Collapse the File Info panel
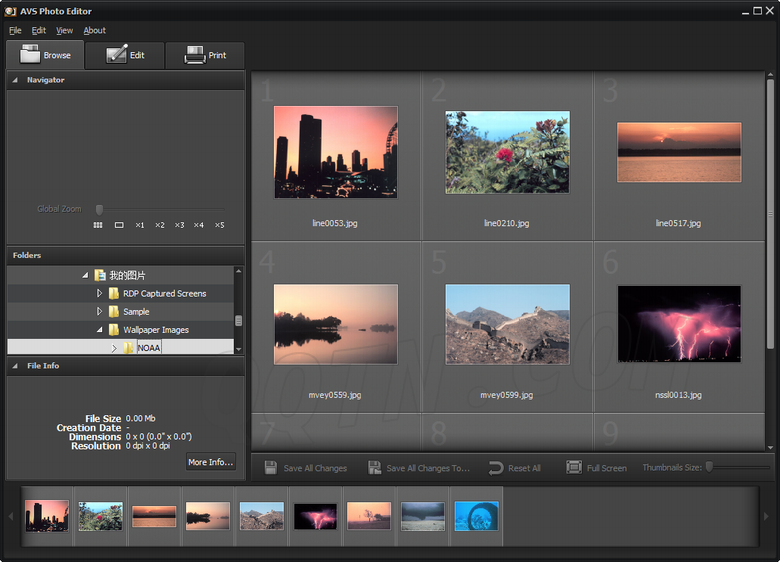780x562 pixels. [x=15, y=366]
